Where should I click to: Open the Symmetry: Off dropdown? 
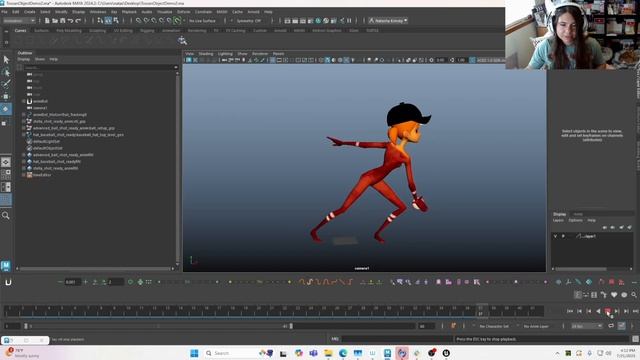(x=248, y=20)
